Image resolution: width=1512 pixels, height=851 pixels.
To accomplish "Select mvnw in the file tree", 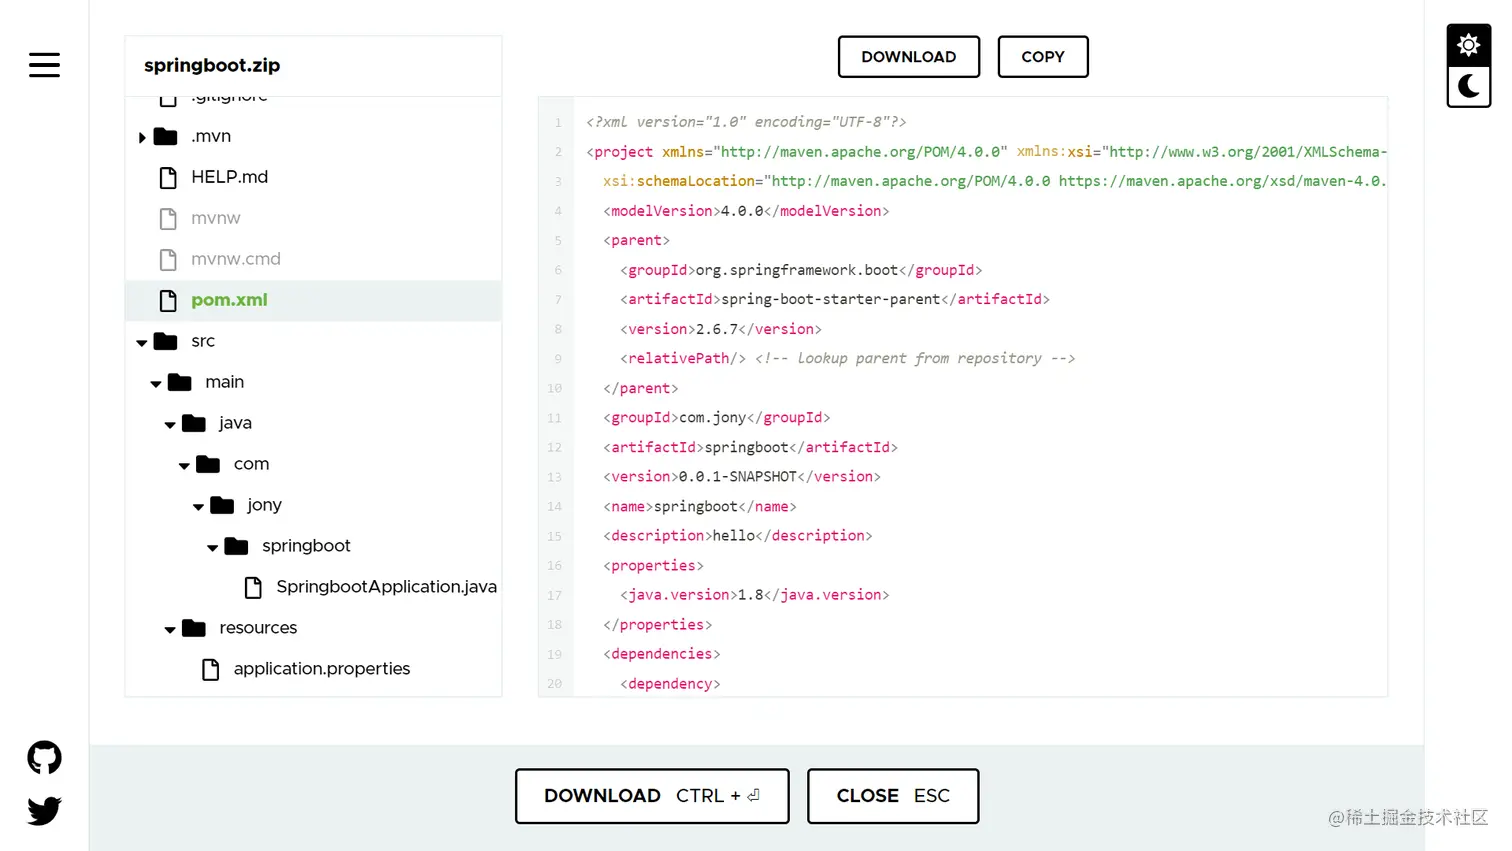I will tap(216, 218).
